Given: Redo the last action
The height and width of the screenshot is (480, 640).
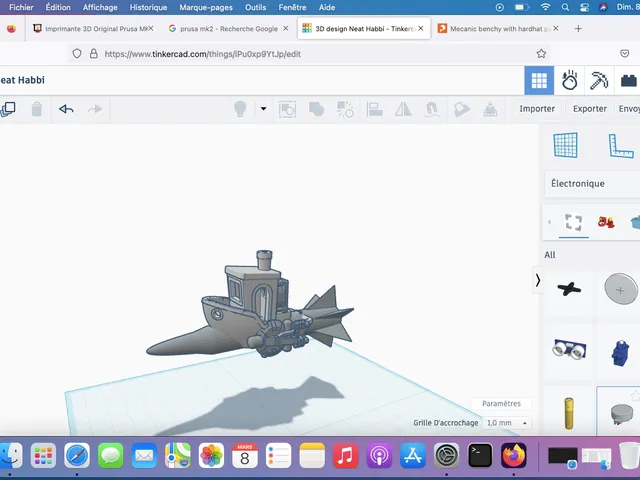Looking at the screenshot, I should [95, 109].
